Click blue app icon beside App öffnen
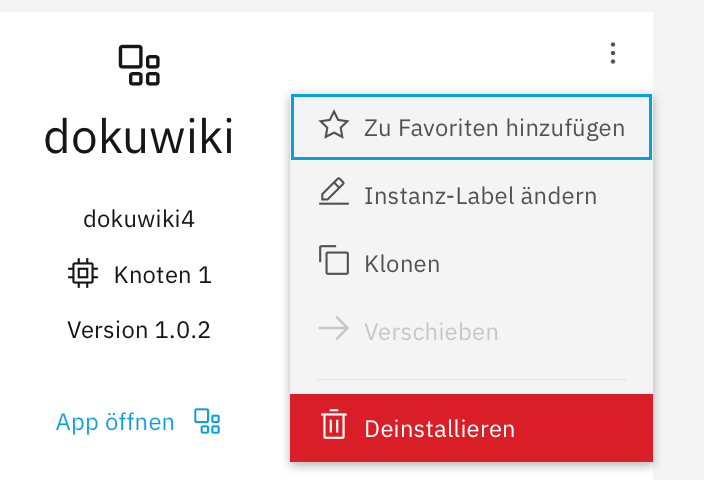Viewport: 704px width, 480px height. pyautogui.click(x=207, y=421)
